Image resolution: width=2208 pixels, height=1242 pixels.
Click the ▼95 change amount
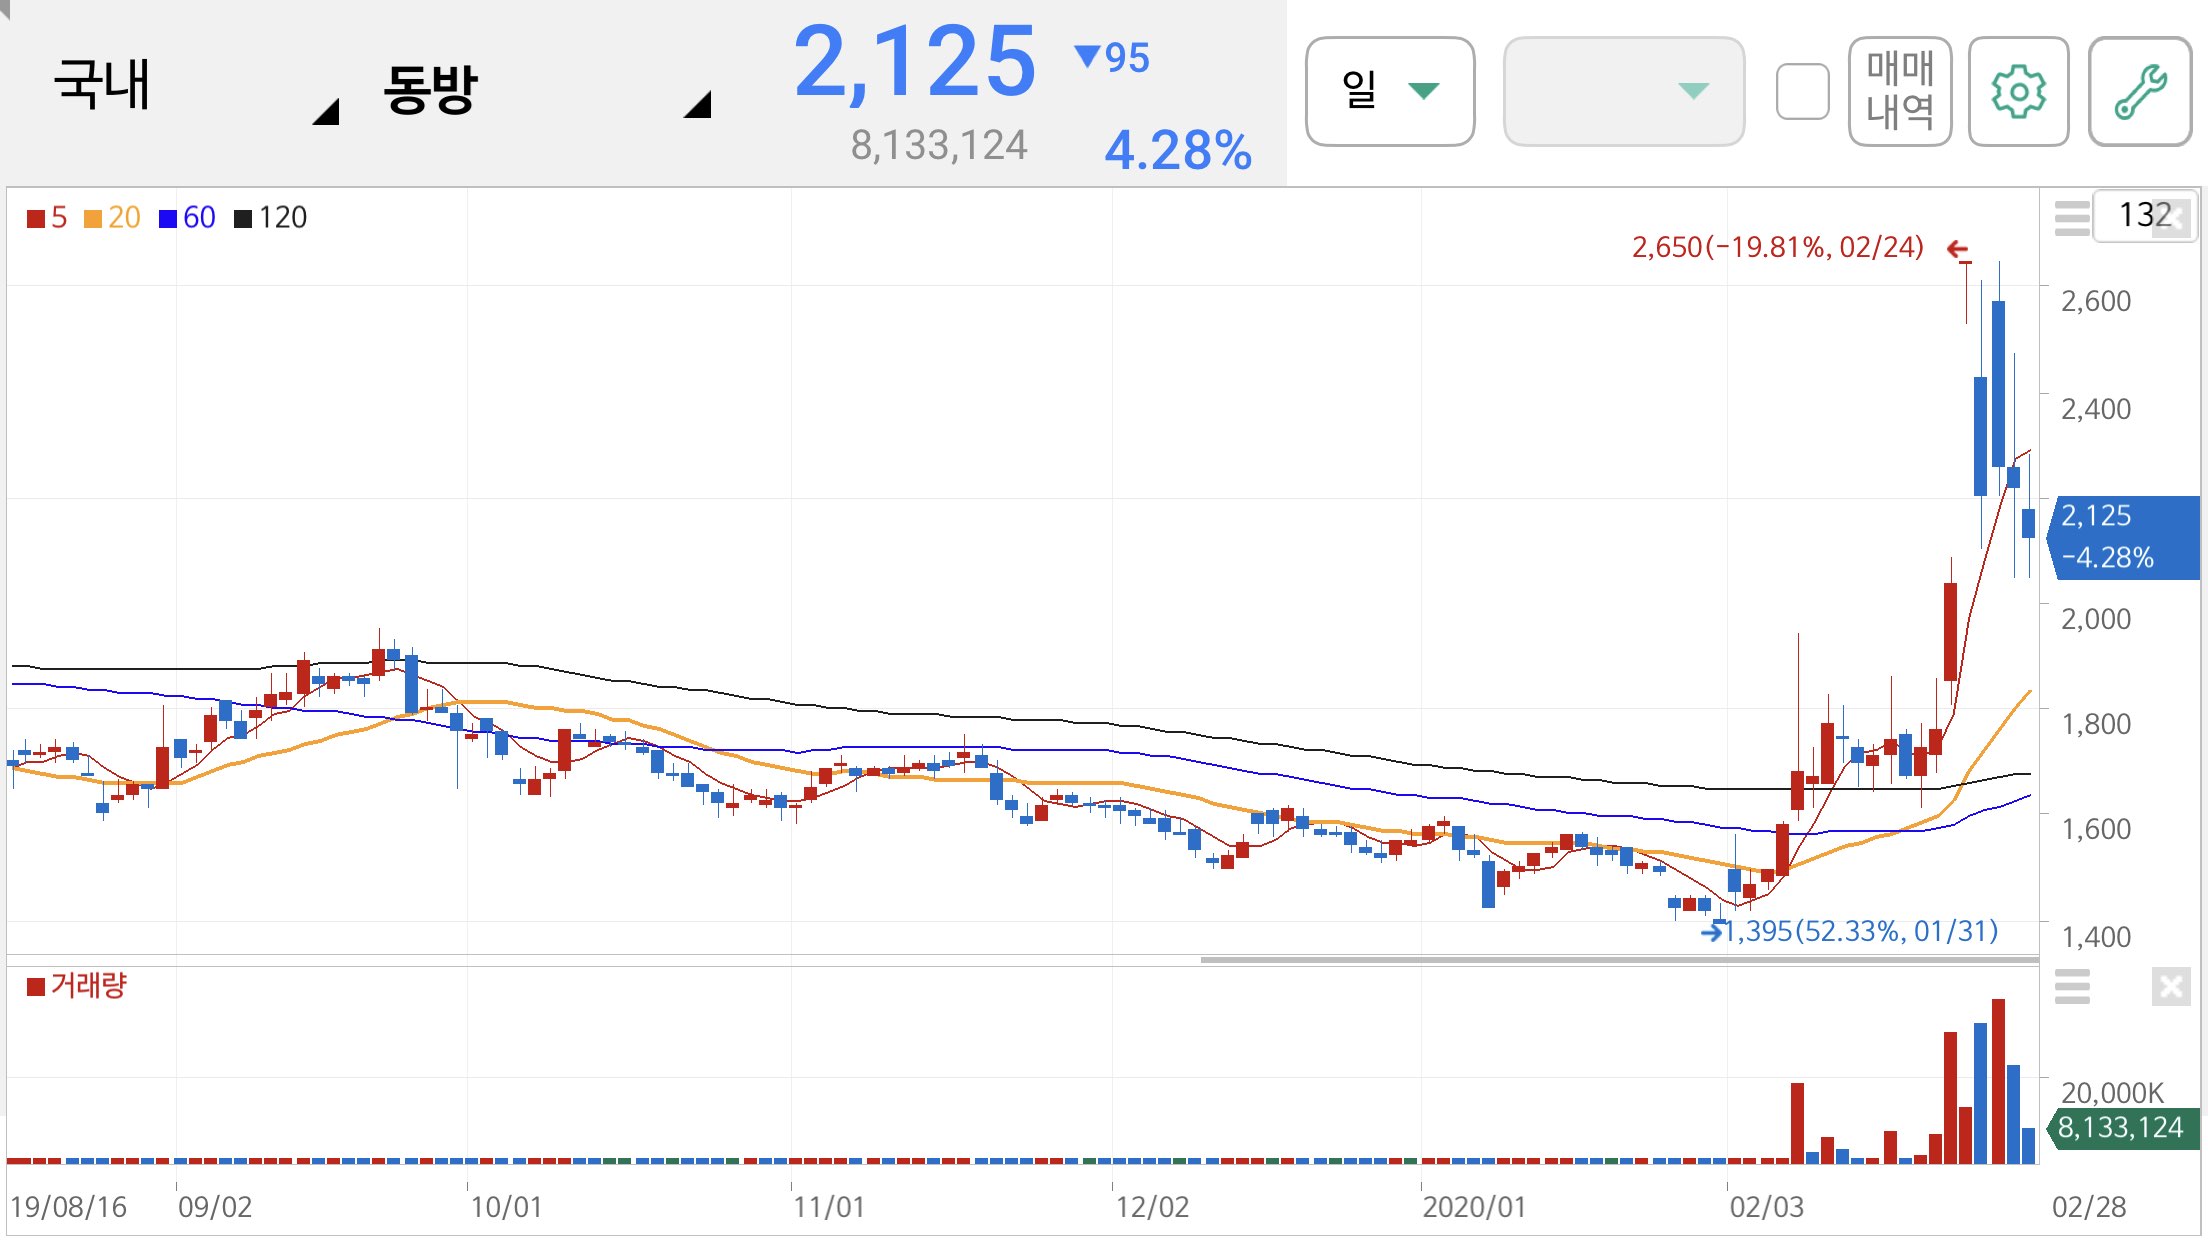(x=1112, y=58)
